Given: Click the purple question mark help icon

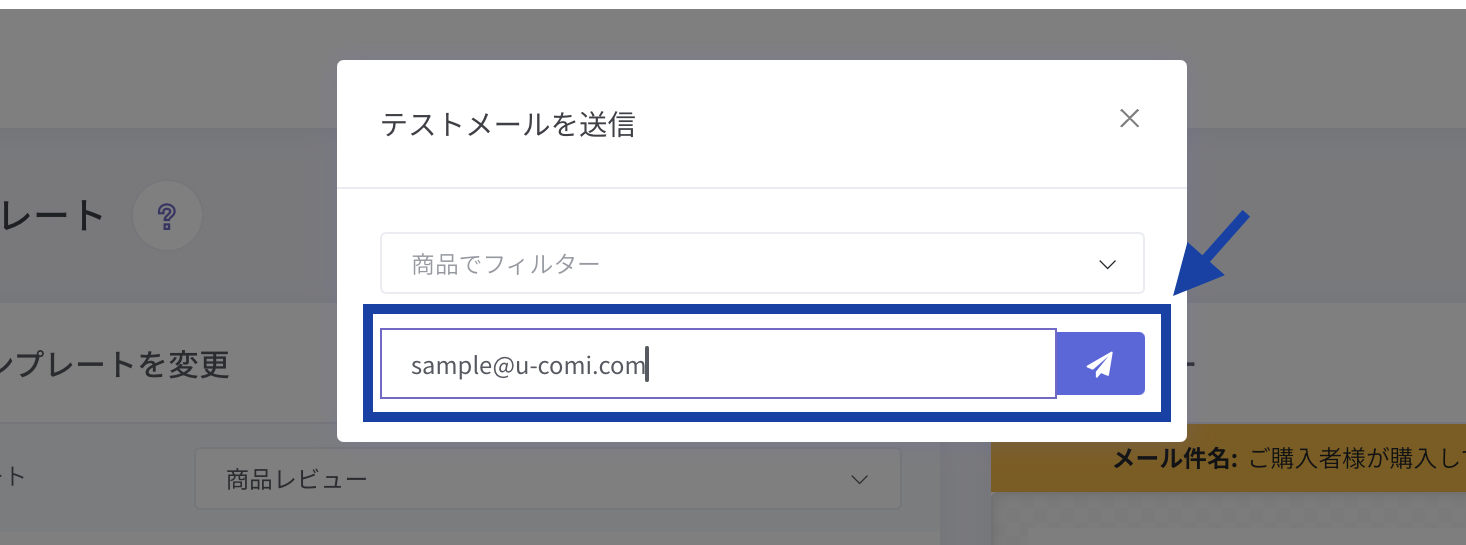Looking at the screenshot, I should [x=167, y=215].
